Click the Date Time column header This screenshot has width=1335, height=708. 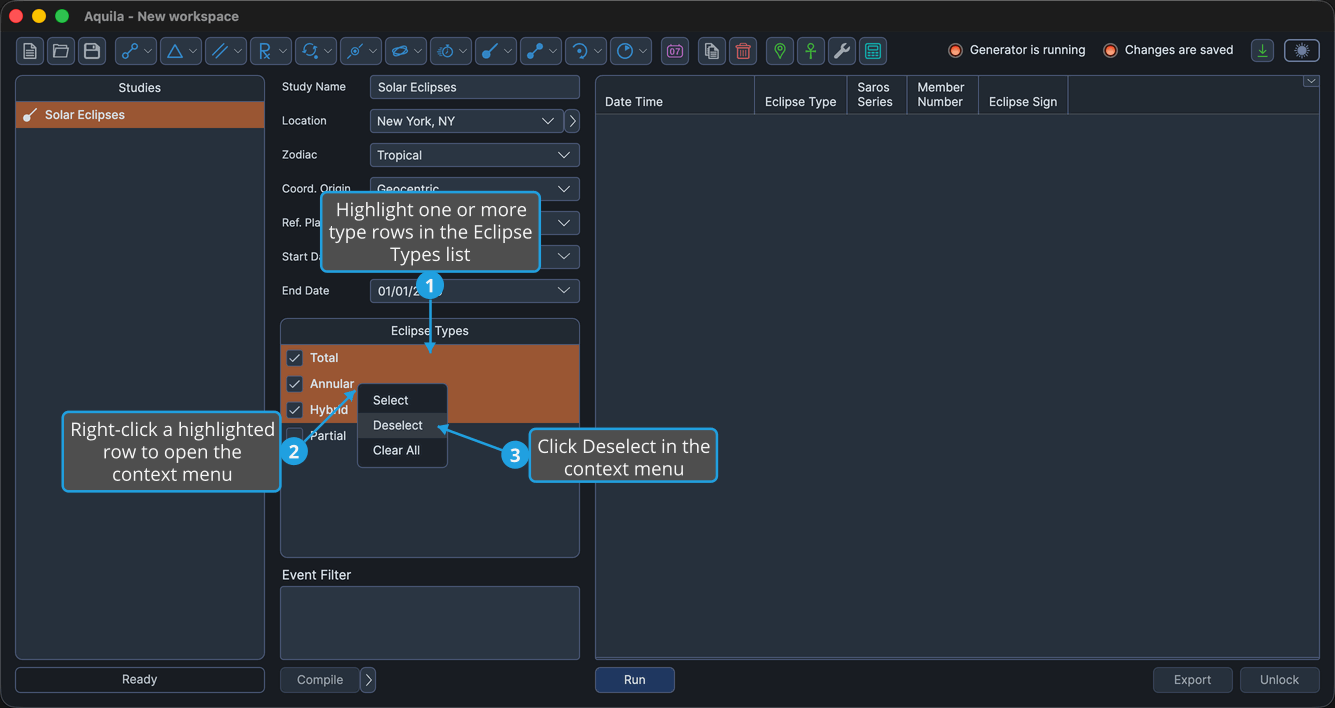pos(675,95)
